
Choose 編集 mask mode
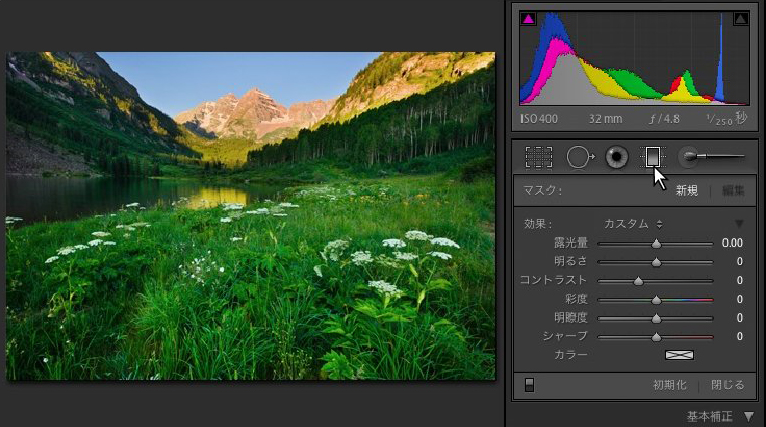(x=733, y=190)
